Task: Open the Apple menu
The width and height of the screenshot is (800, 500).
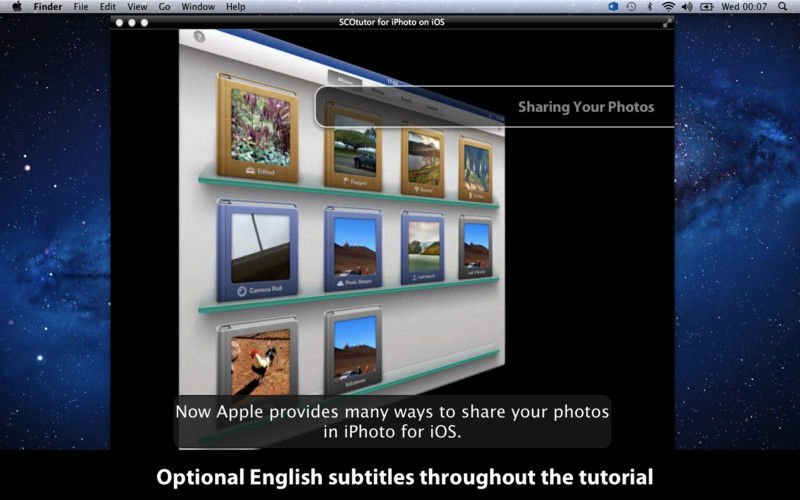Action: (17, 7)
